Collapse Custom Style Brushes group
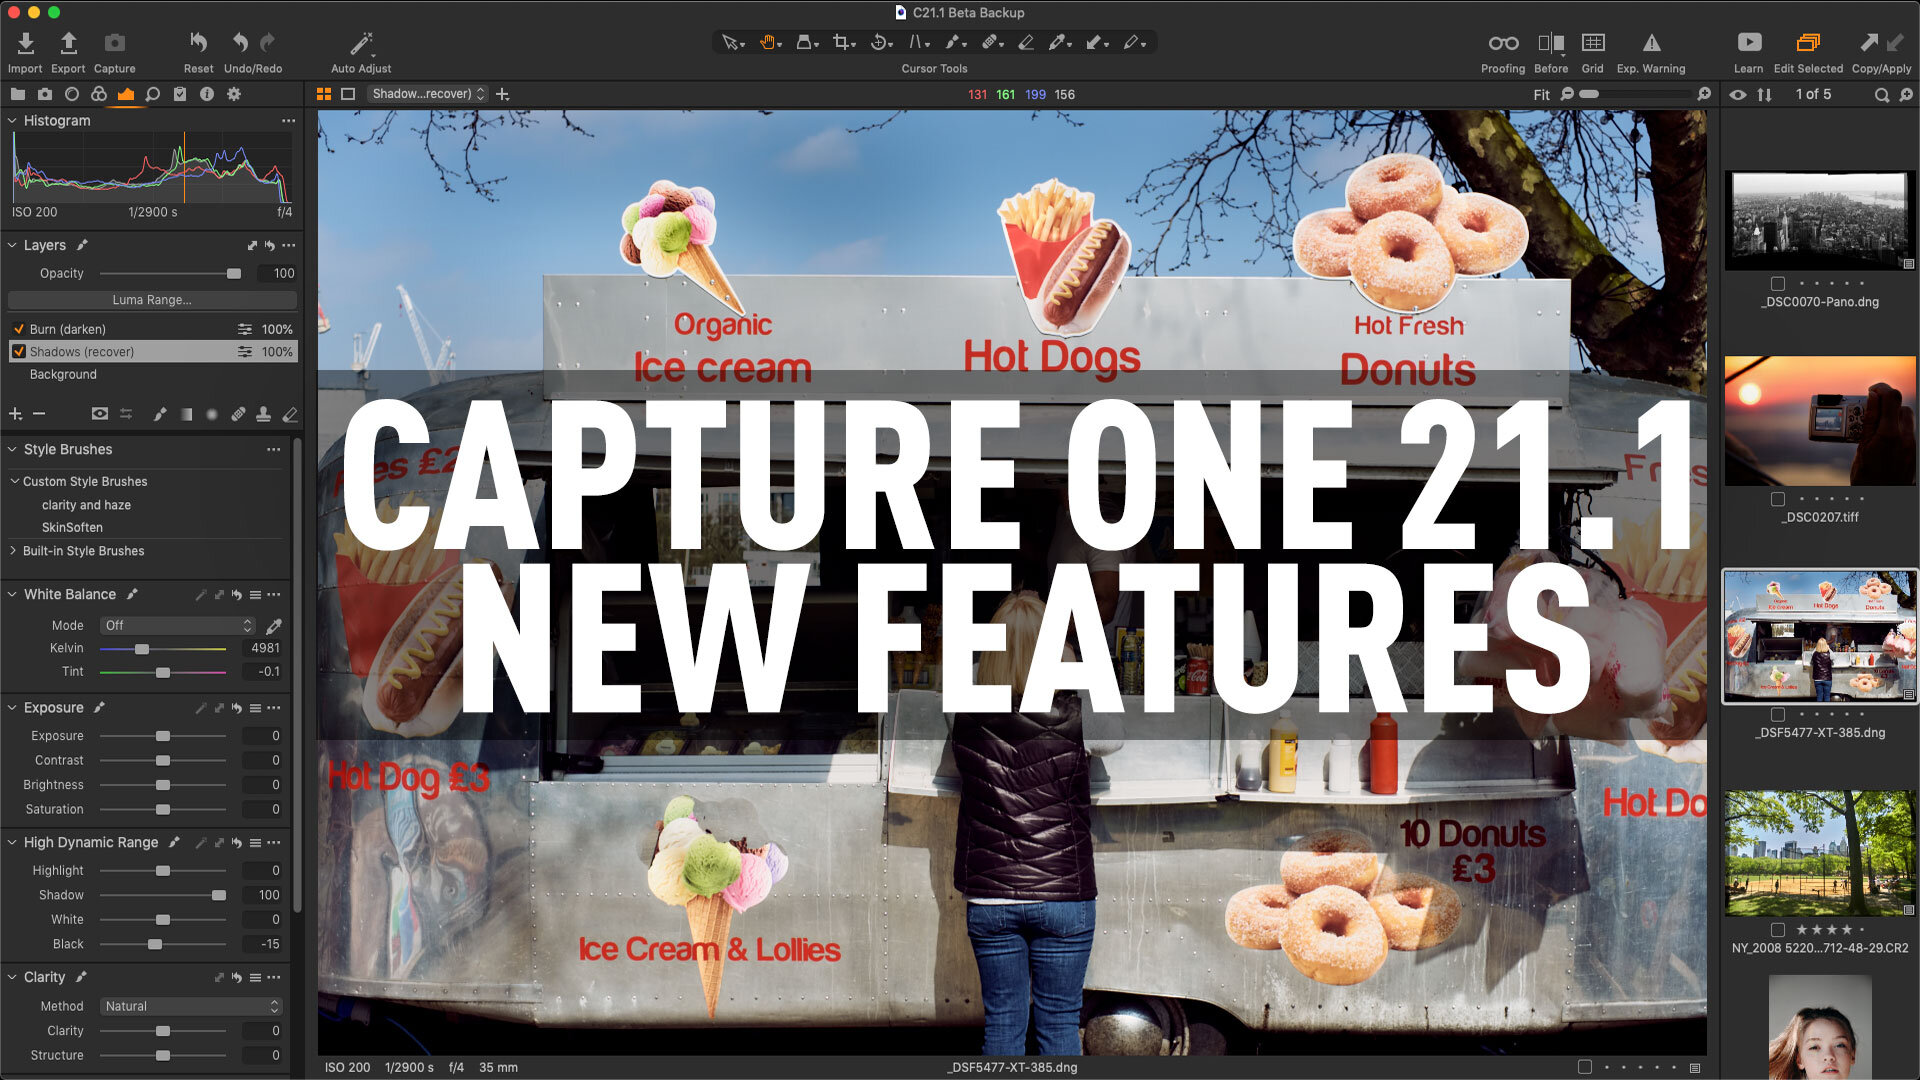Viewport: 1920px width, 1080px height. (15, 481)
